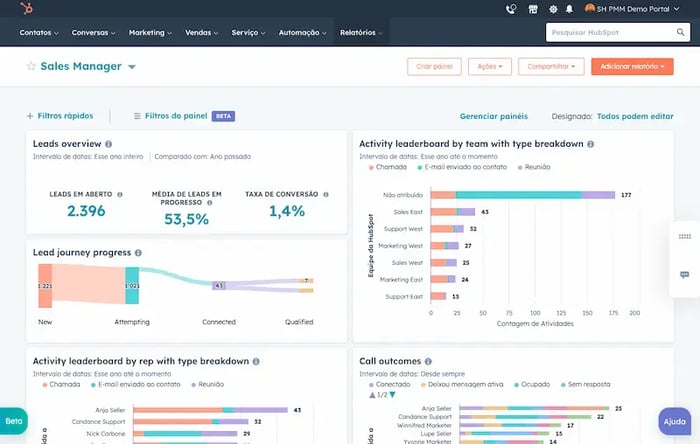Click the Gerenciar painéis link
Viewport: 700px width, 444px height.
tap(494, 116)
